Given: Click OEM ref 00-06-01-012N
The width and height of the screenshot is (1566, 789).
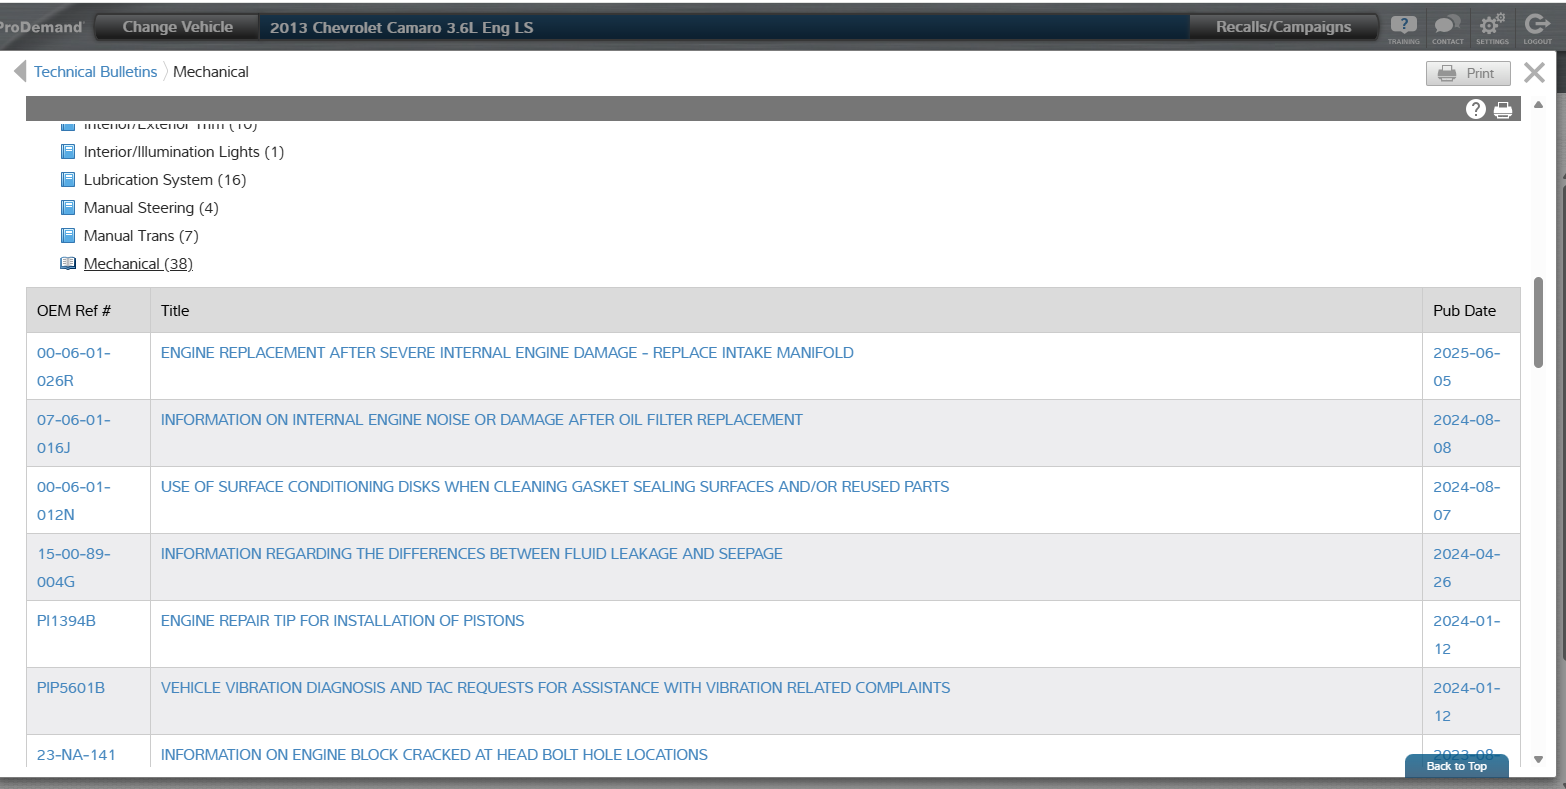Looking at the screenshot, I should [74, 501].
